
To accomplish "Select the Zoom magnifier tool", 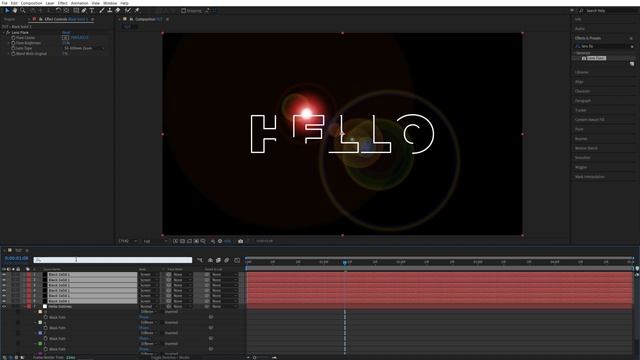I will (23, 10).
